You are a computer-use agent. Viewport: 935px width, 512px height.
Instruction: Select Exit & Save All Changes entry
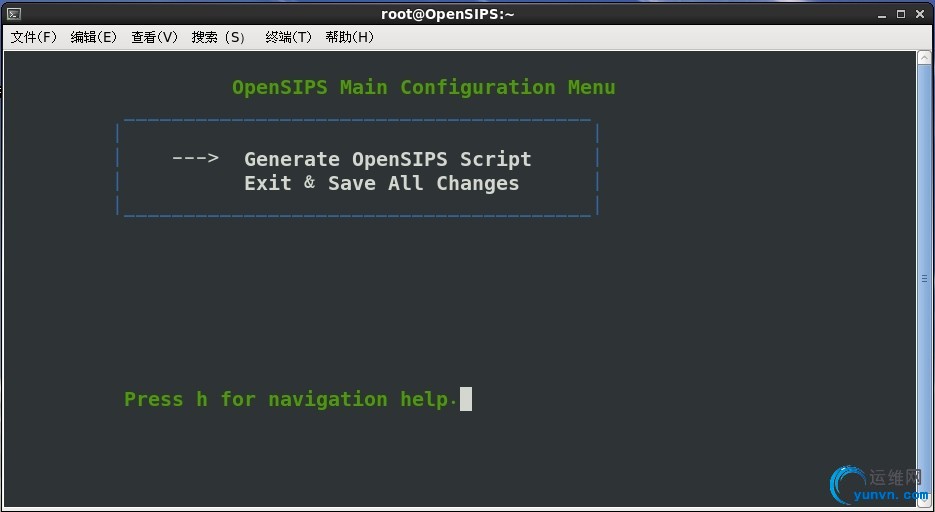(382, 183)
